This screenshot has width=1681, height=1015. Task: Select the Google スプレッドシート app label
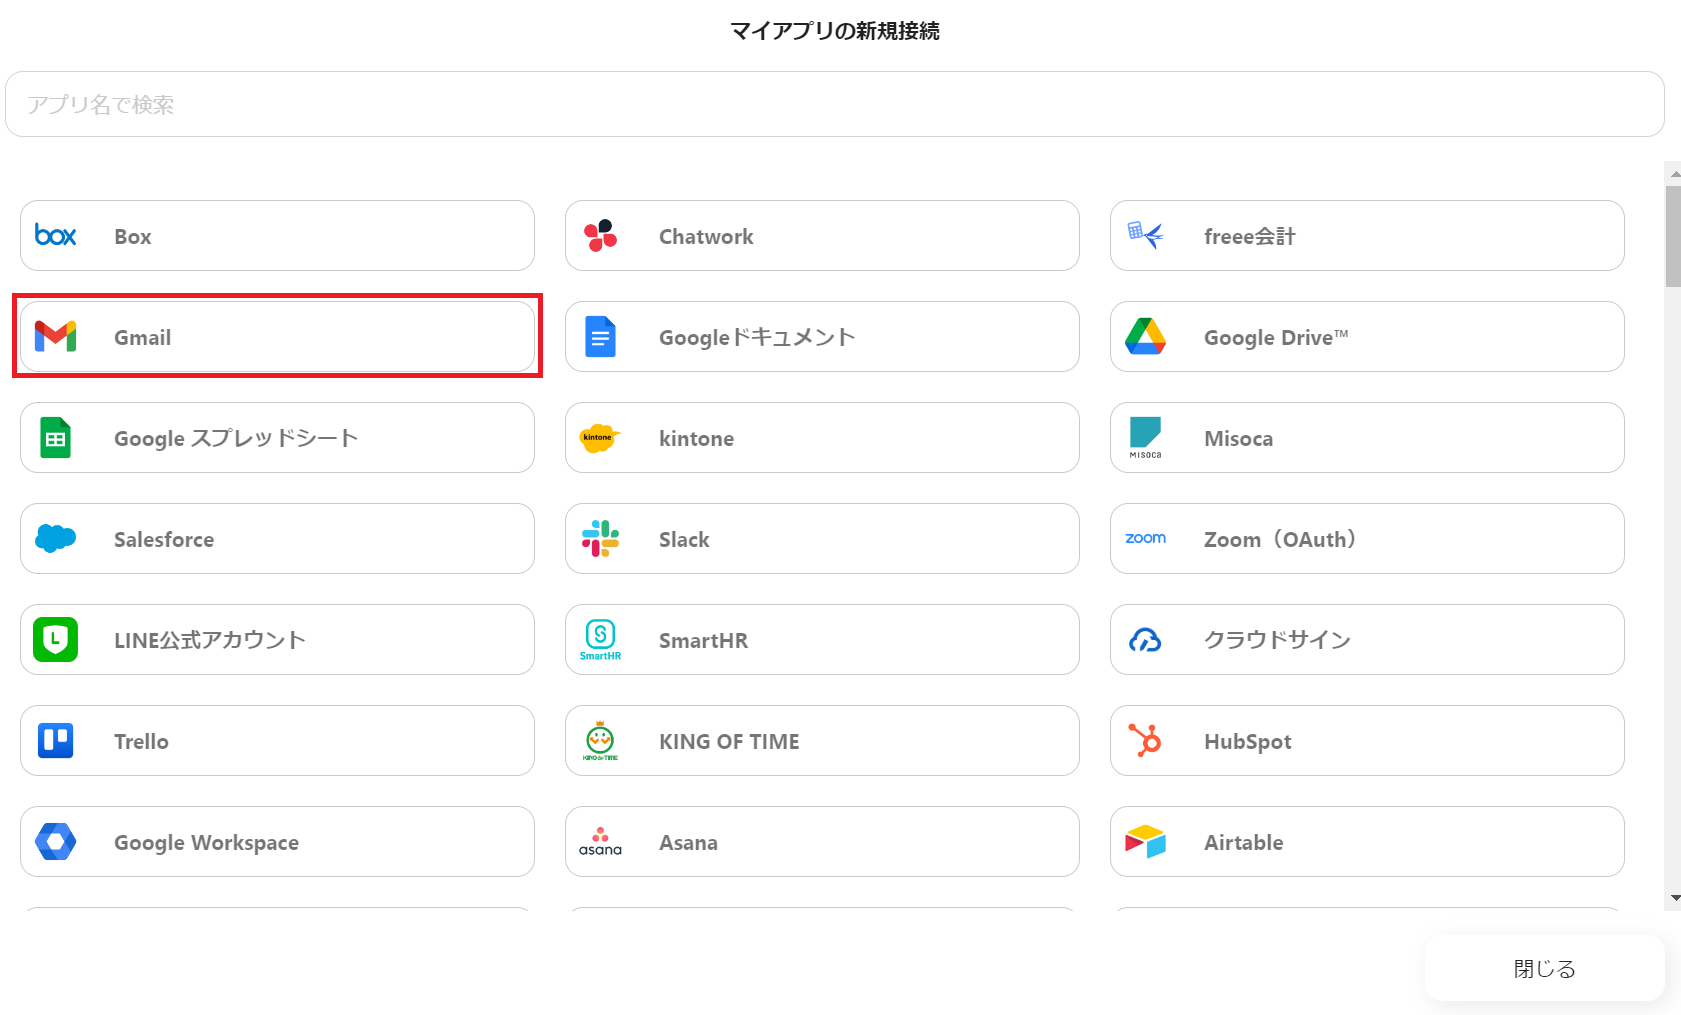pos(236,438)
